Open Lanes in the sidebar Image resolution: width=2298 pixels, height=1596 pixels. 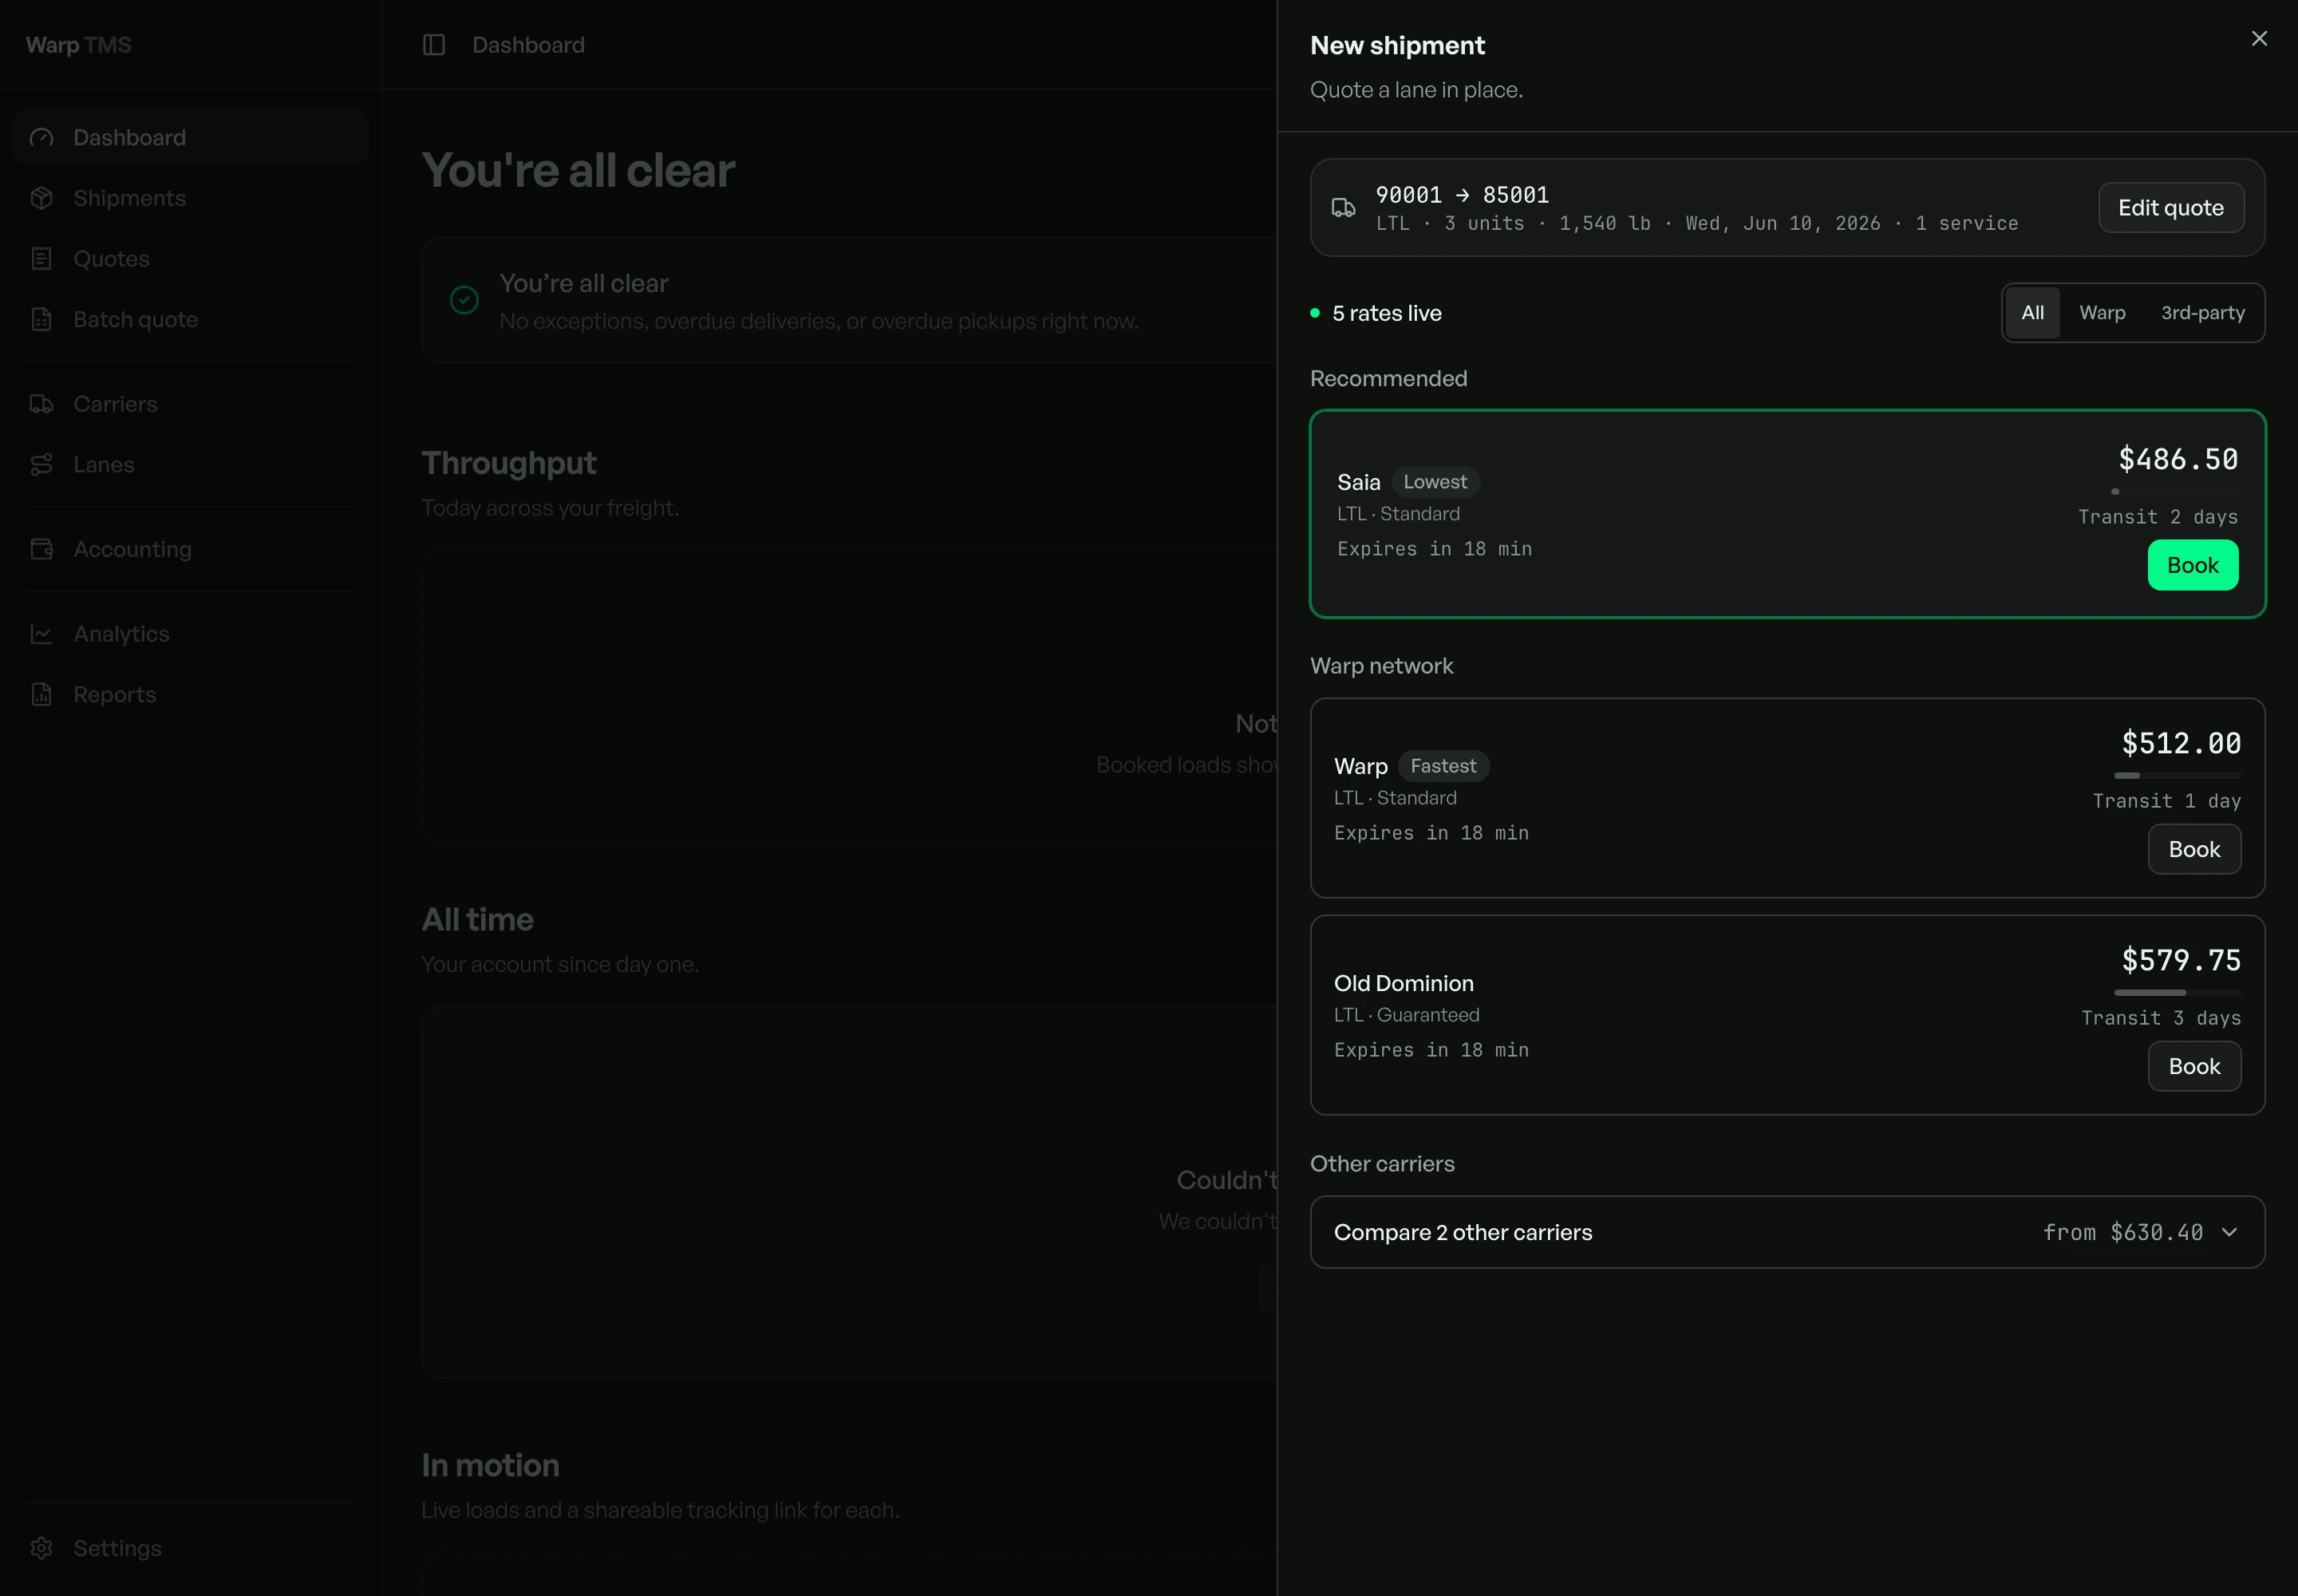pos(190,465)
